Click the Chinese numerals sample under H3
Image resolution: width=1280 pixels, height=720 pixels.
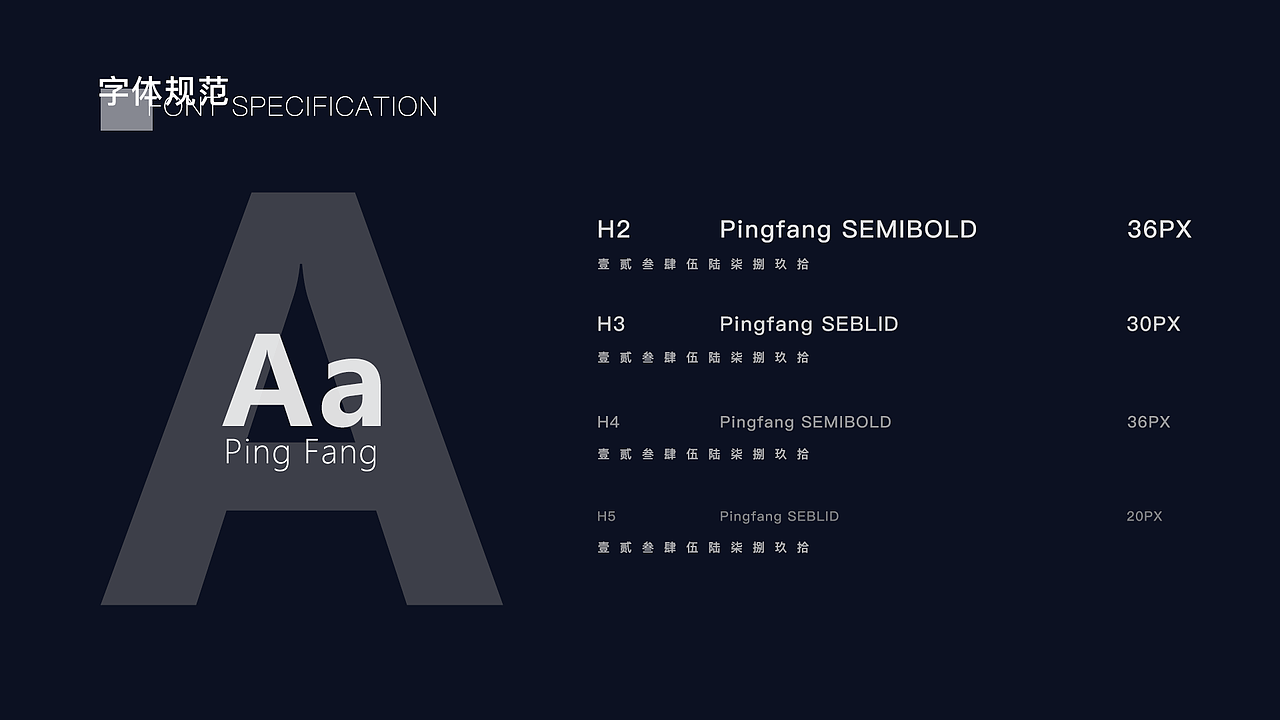coord(703,357)
